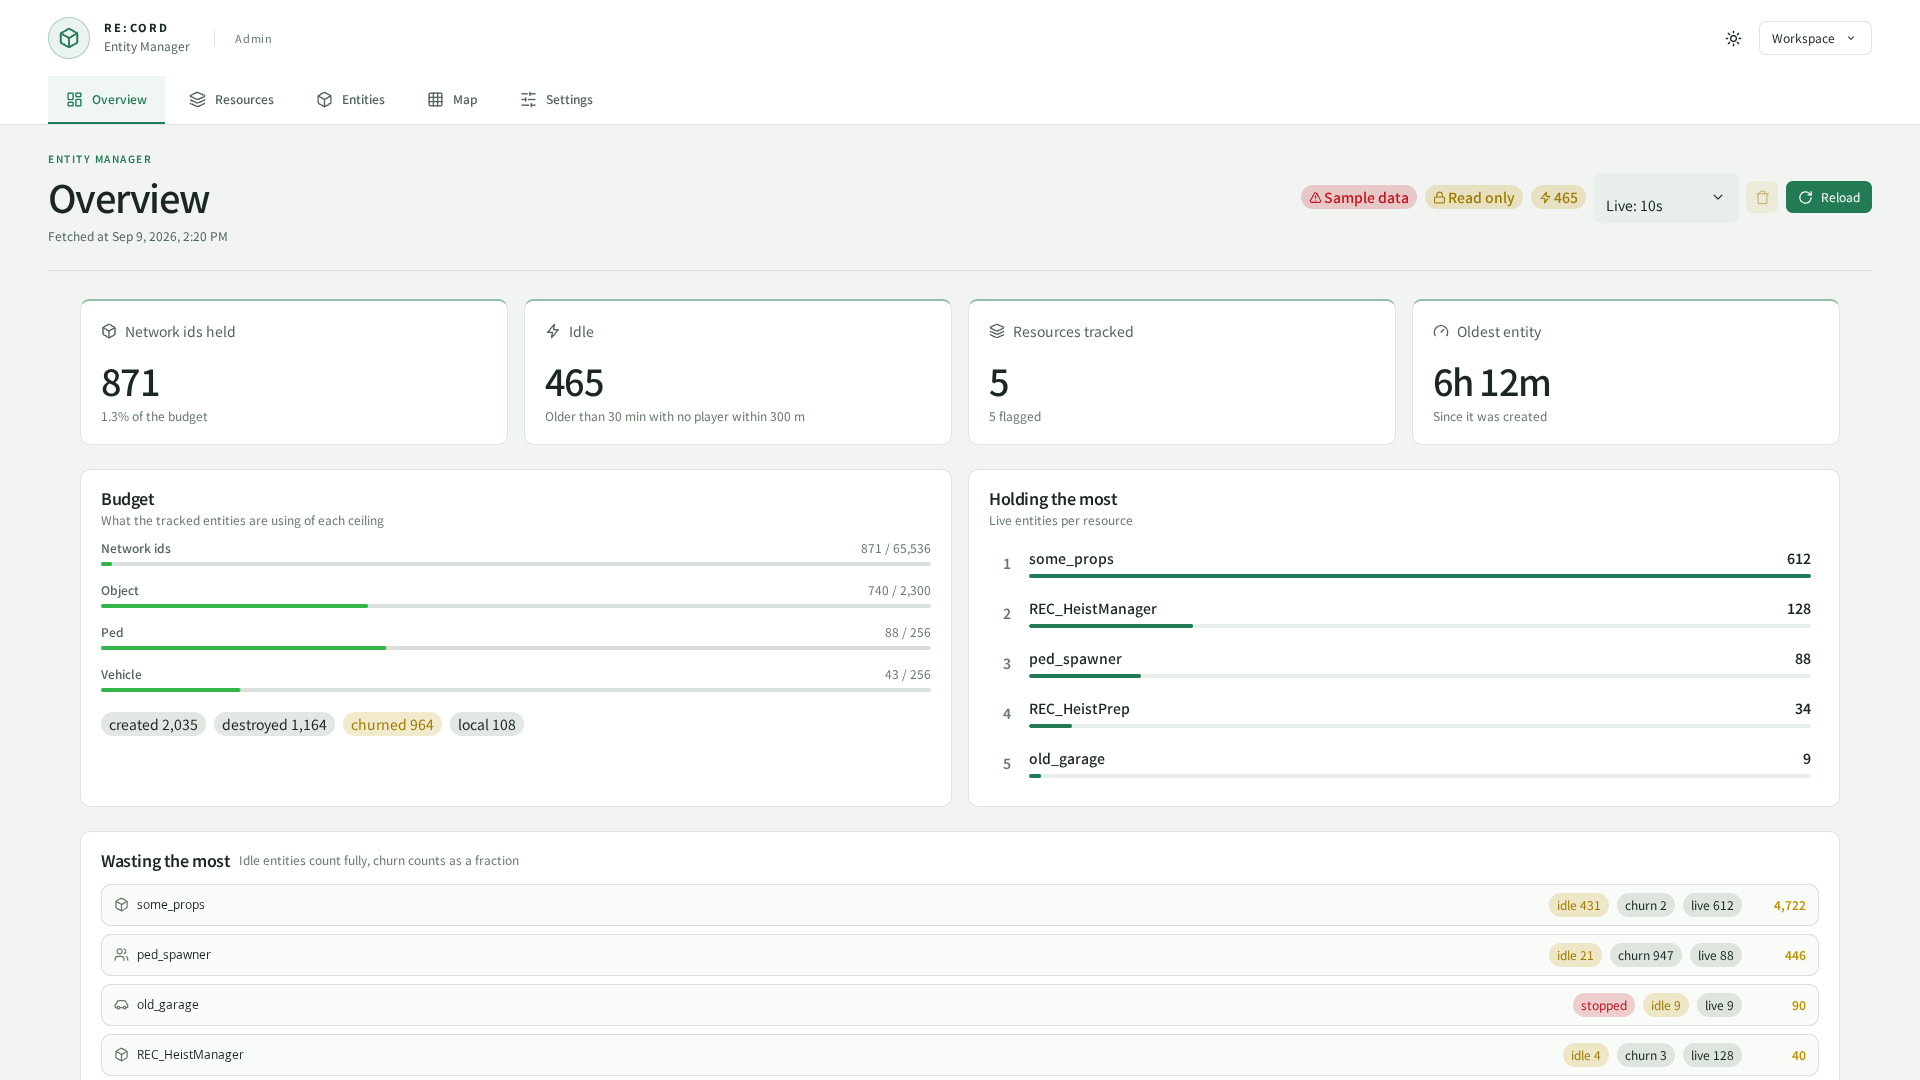Screen dimensions: 1920x1080
Task: Click the warning Sample data badge
Action: point(1358,197)
